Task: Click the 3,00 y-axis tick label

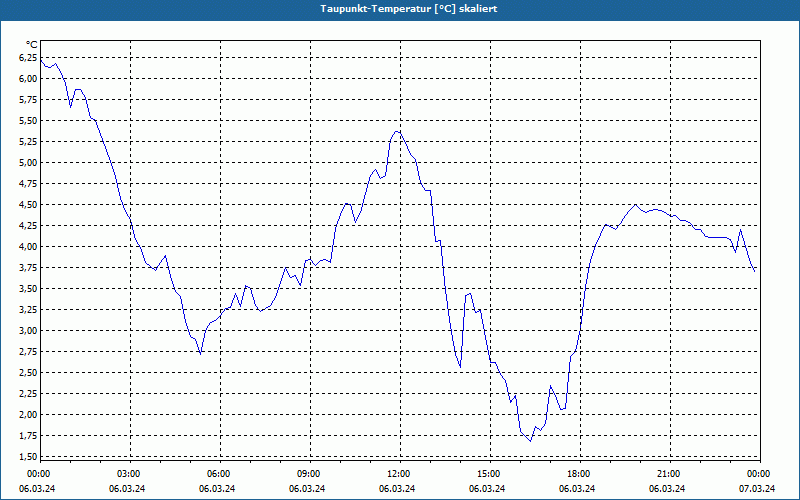Action: pos(28,331)
